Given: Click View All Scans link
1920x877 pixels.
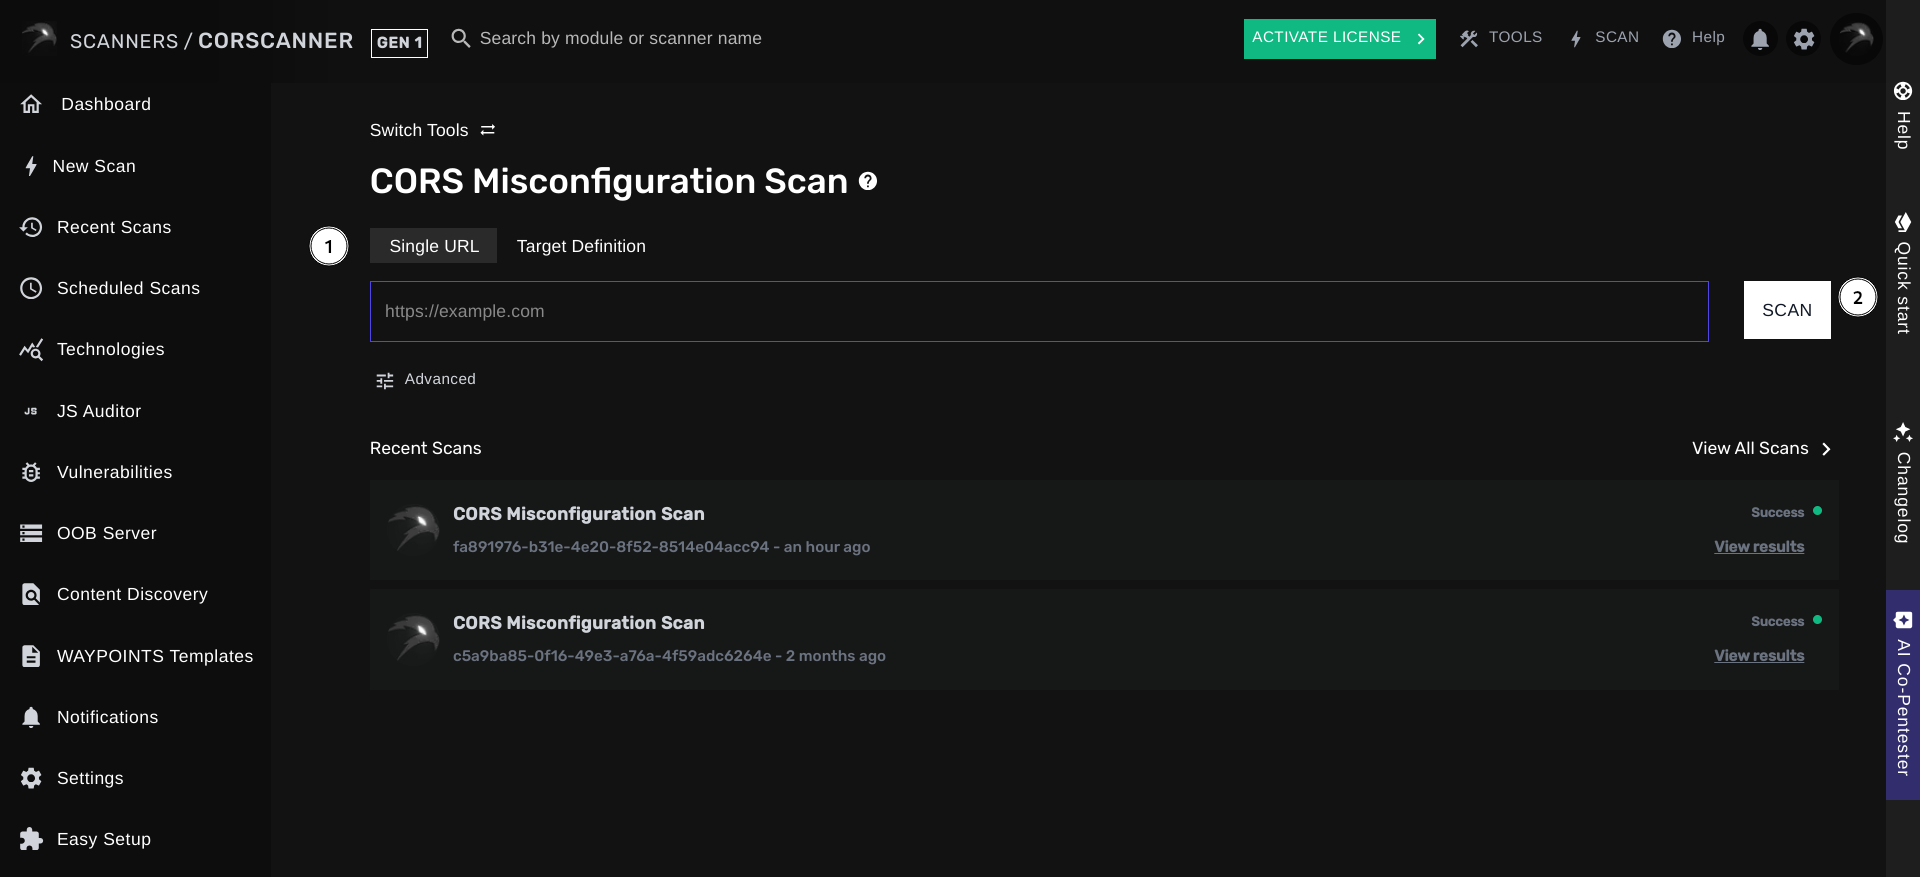Looking at the screenshot, I should point(1761,448).
